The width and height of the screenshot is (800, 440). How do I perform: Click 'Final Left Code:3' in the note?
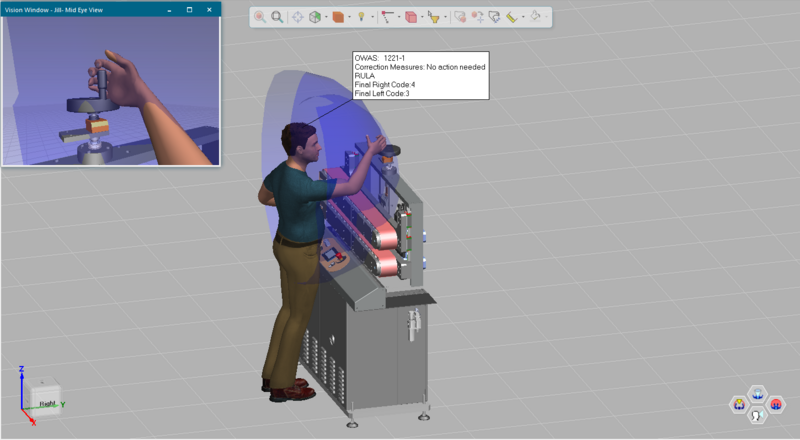click(x=382, y=93)
